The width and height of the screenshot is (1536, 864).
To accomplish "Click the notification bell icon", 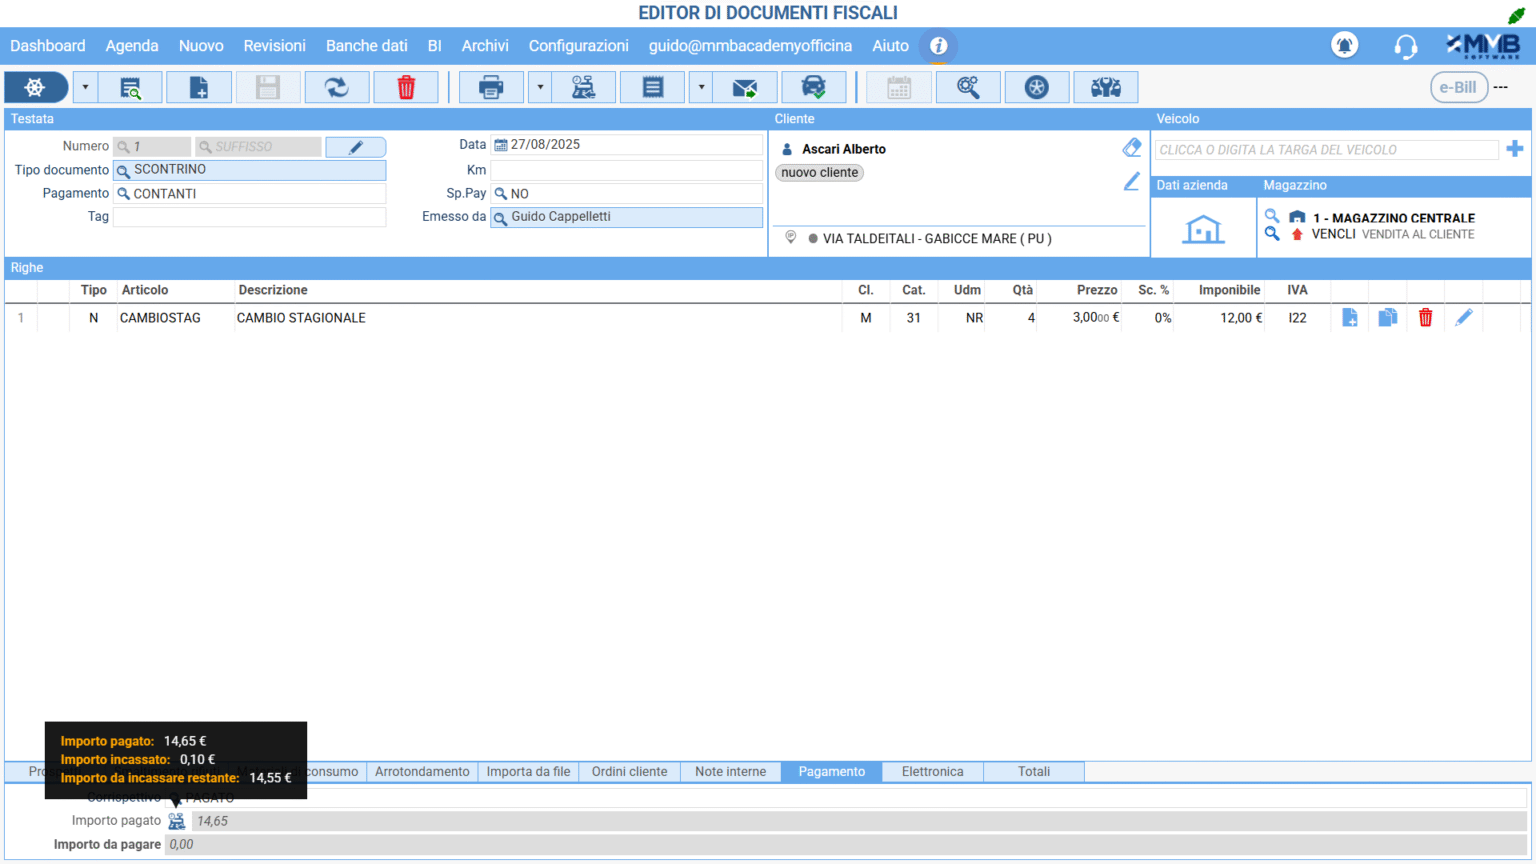I will click(x=1344, y=46).
